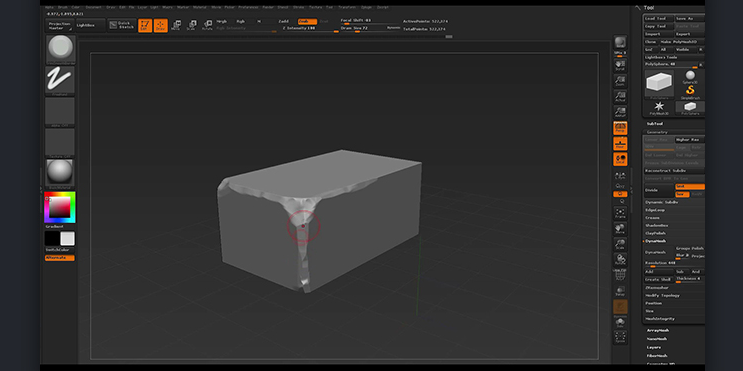Click the Xpose icon on right shelf
Screen dimensions: 743x371
tap(620, 337)
